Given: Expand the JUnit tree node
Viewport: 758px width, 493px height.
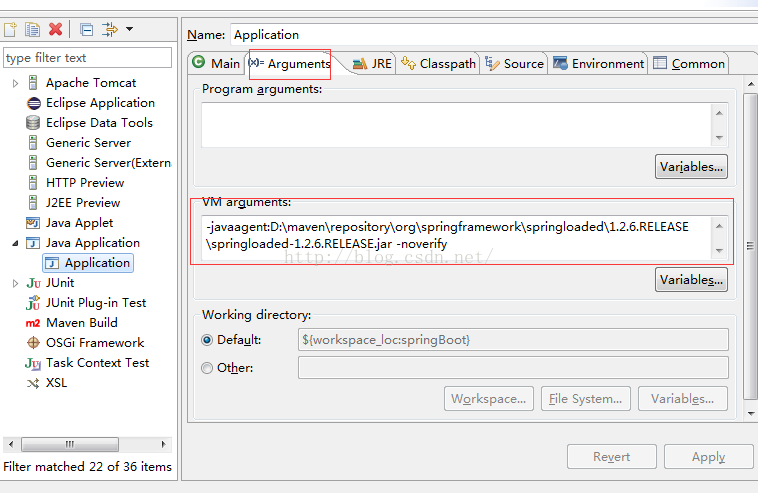Looking at the screenshot, I should (15, 283).
